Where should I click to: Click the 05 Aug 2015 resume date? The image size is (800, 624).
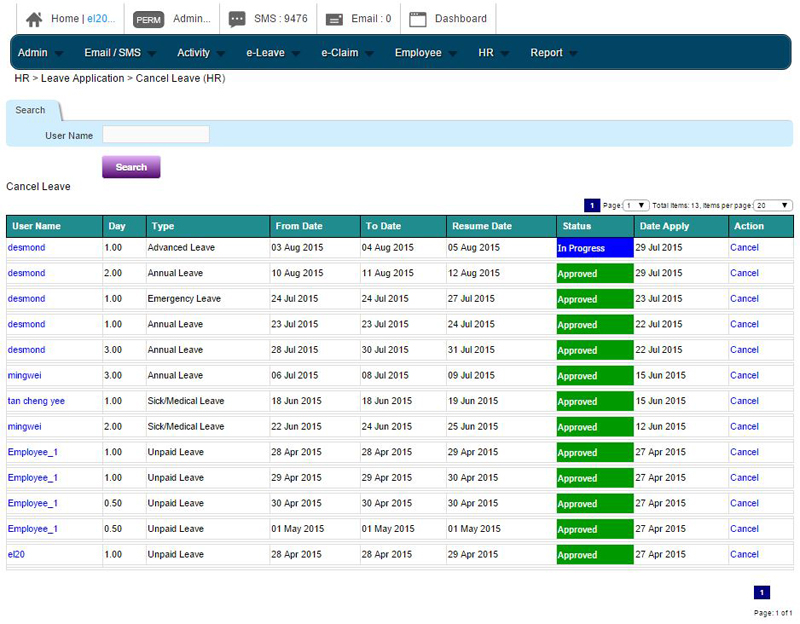(473, 247)
